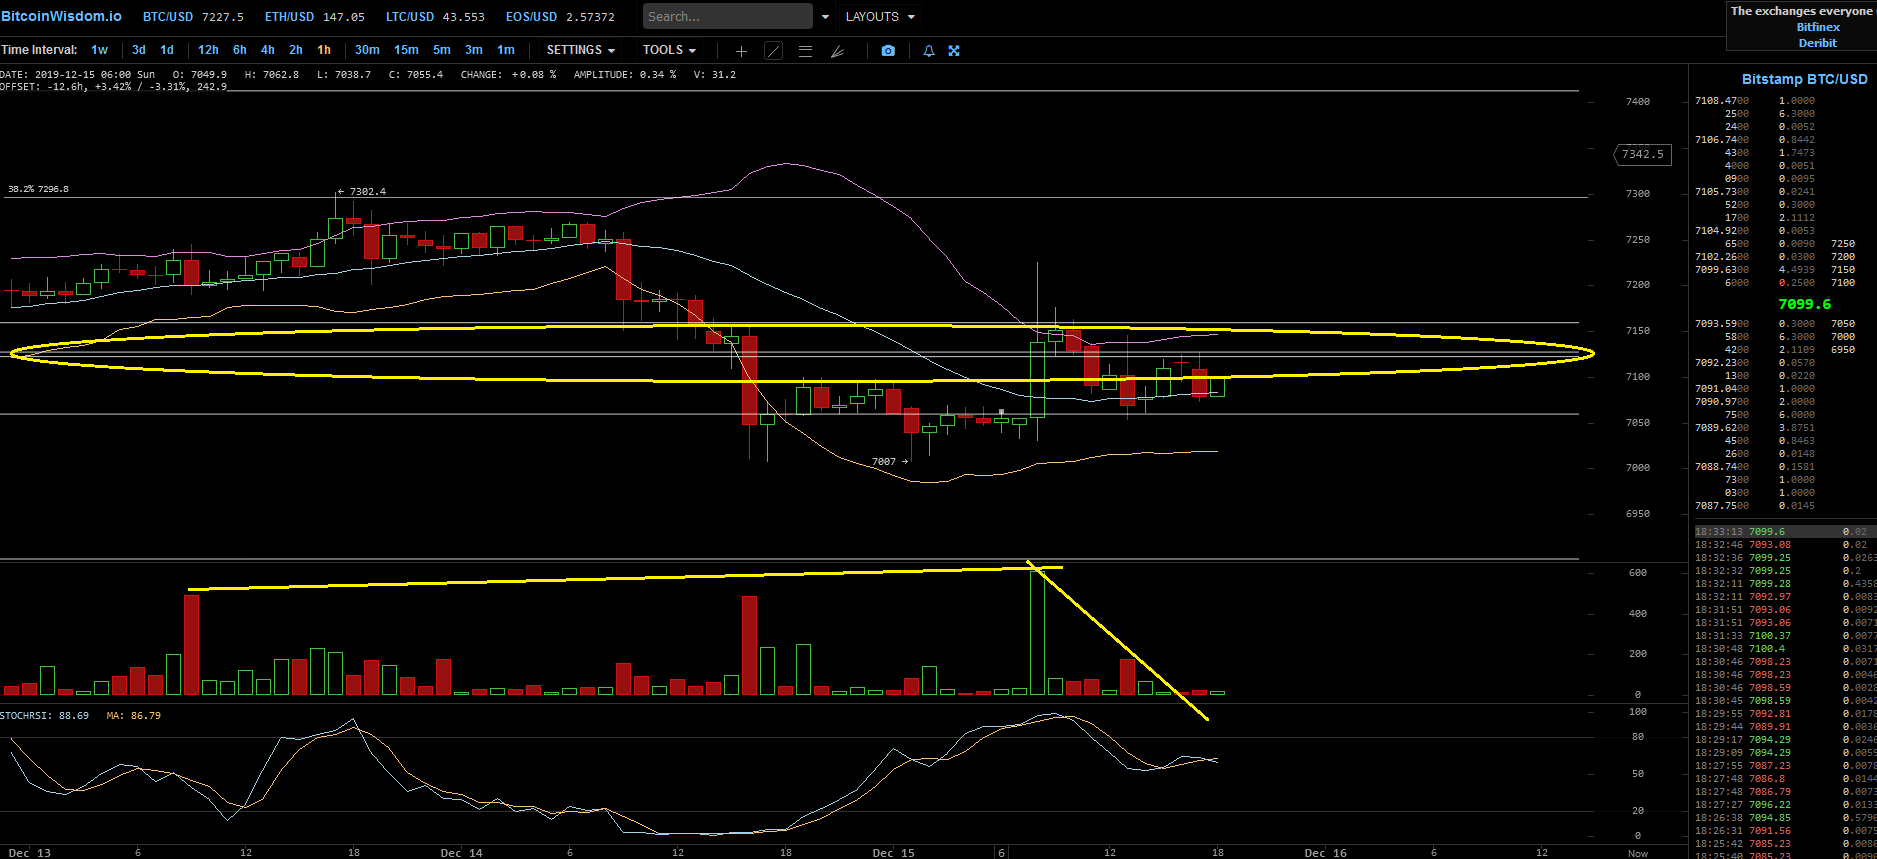Switch time interval to 3d
Viewport: 1877px width, 859px height.
click(x=139, y=50)
